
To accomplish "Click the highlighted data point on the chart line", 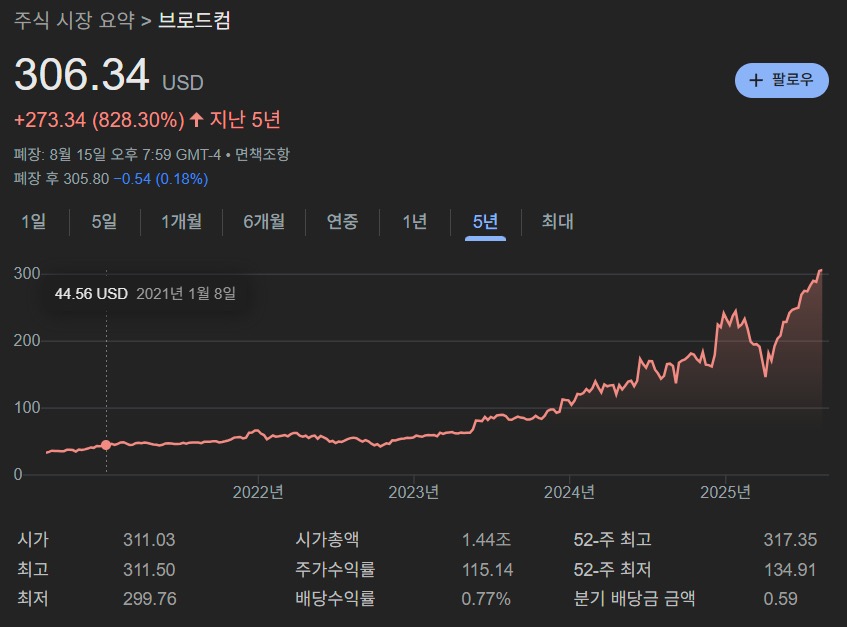I will click(x=106, y=445).
